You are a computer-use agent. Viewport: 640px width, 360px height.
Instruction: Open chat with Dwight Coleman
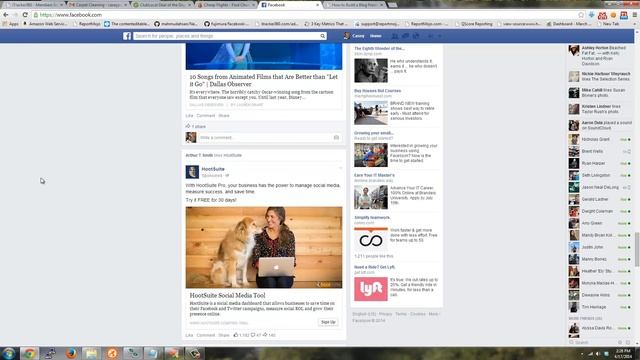pyautogui.click(x=600, y=211)
